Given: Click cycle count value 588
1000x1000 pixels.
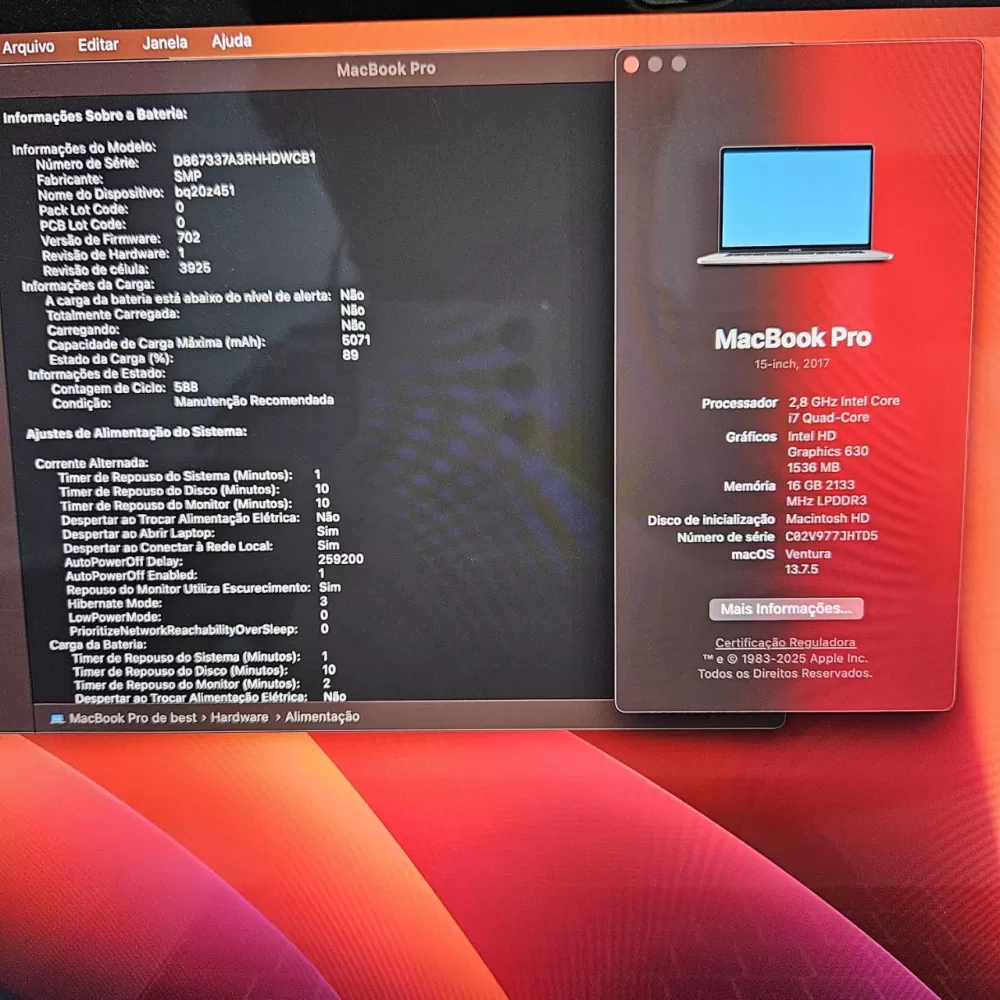Looking at the screenshot, I should (186, 387).
